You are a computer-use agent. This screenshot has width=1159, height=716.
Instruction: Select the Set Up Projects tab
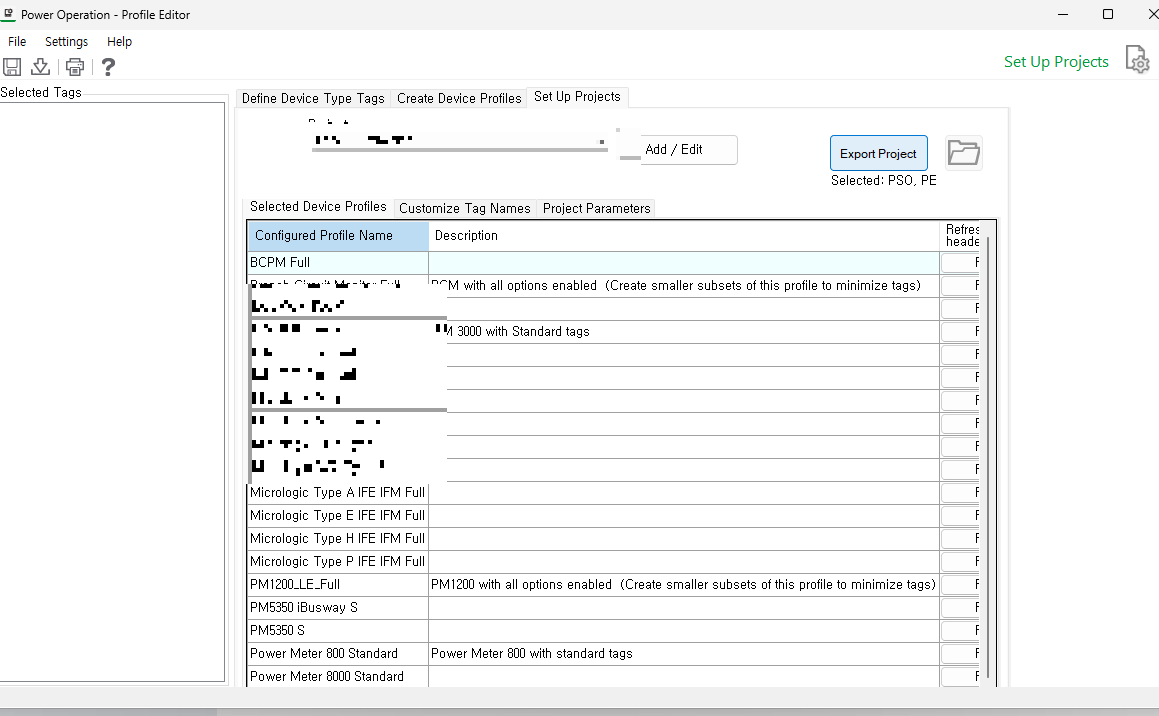click(577, 97)
